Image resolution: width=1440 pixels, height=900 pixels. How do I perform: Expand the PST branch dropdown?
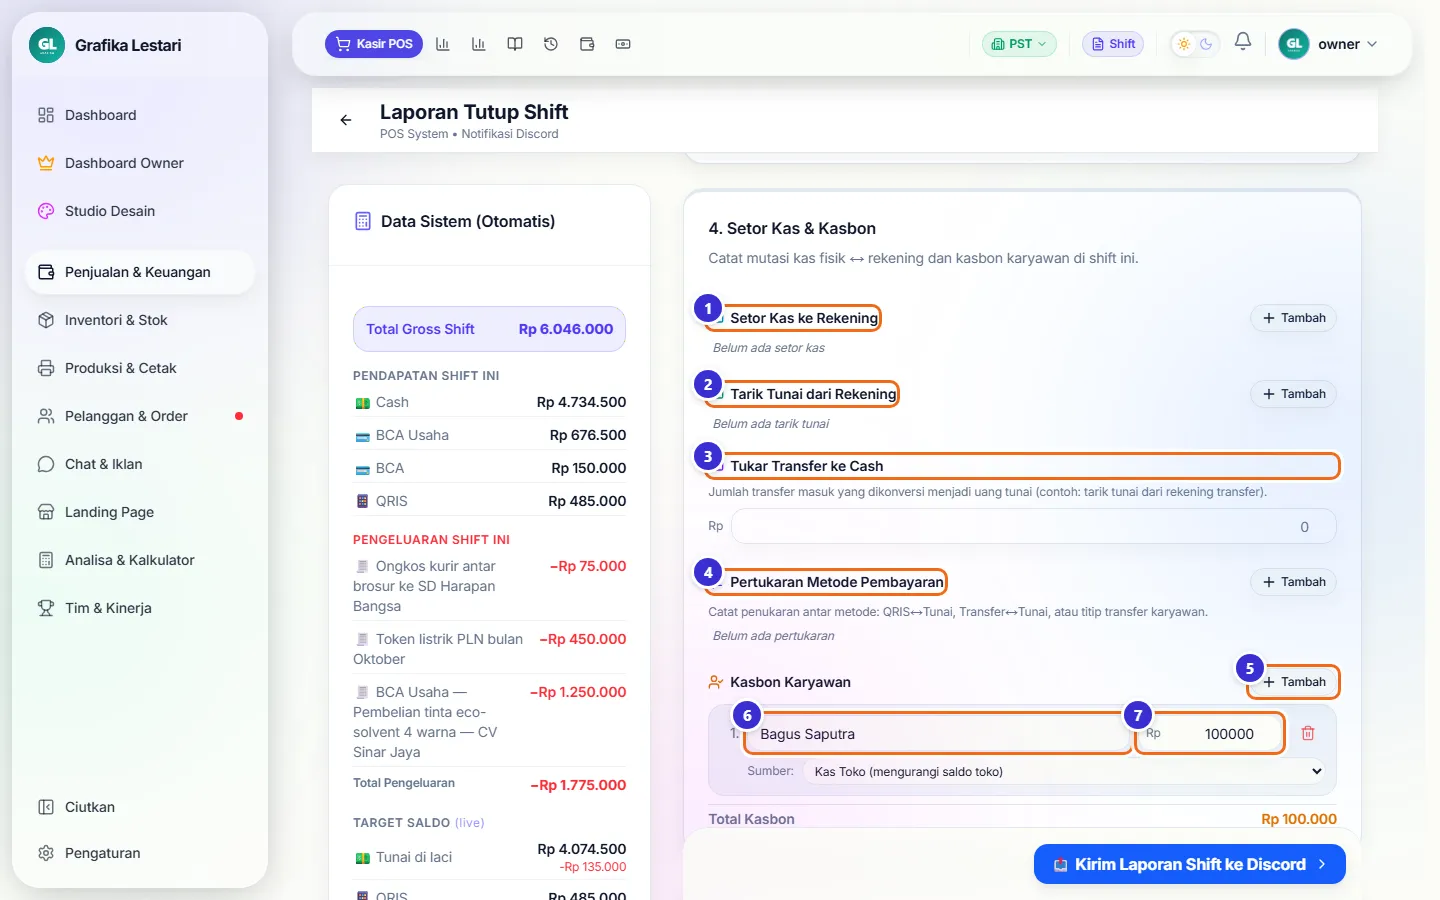(1019, 44)
